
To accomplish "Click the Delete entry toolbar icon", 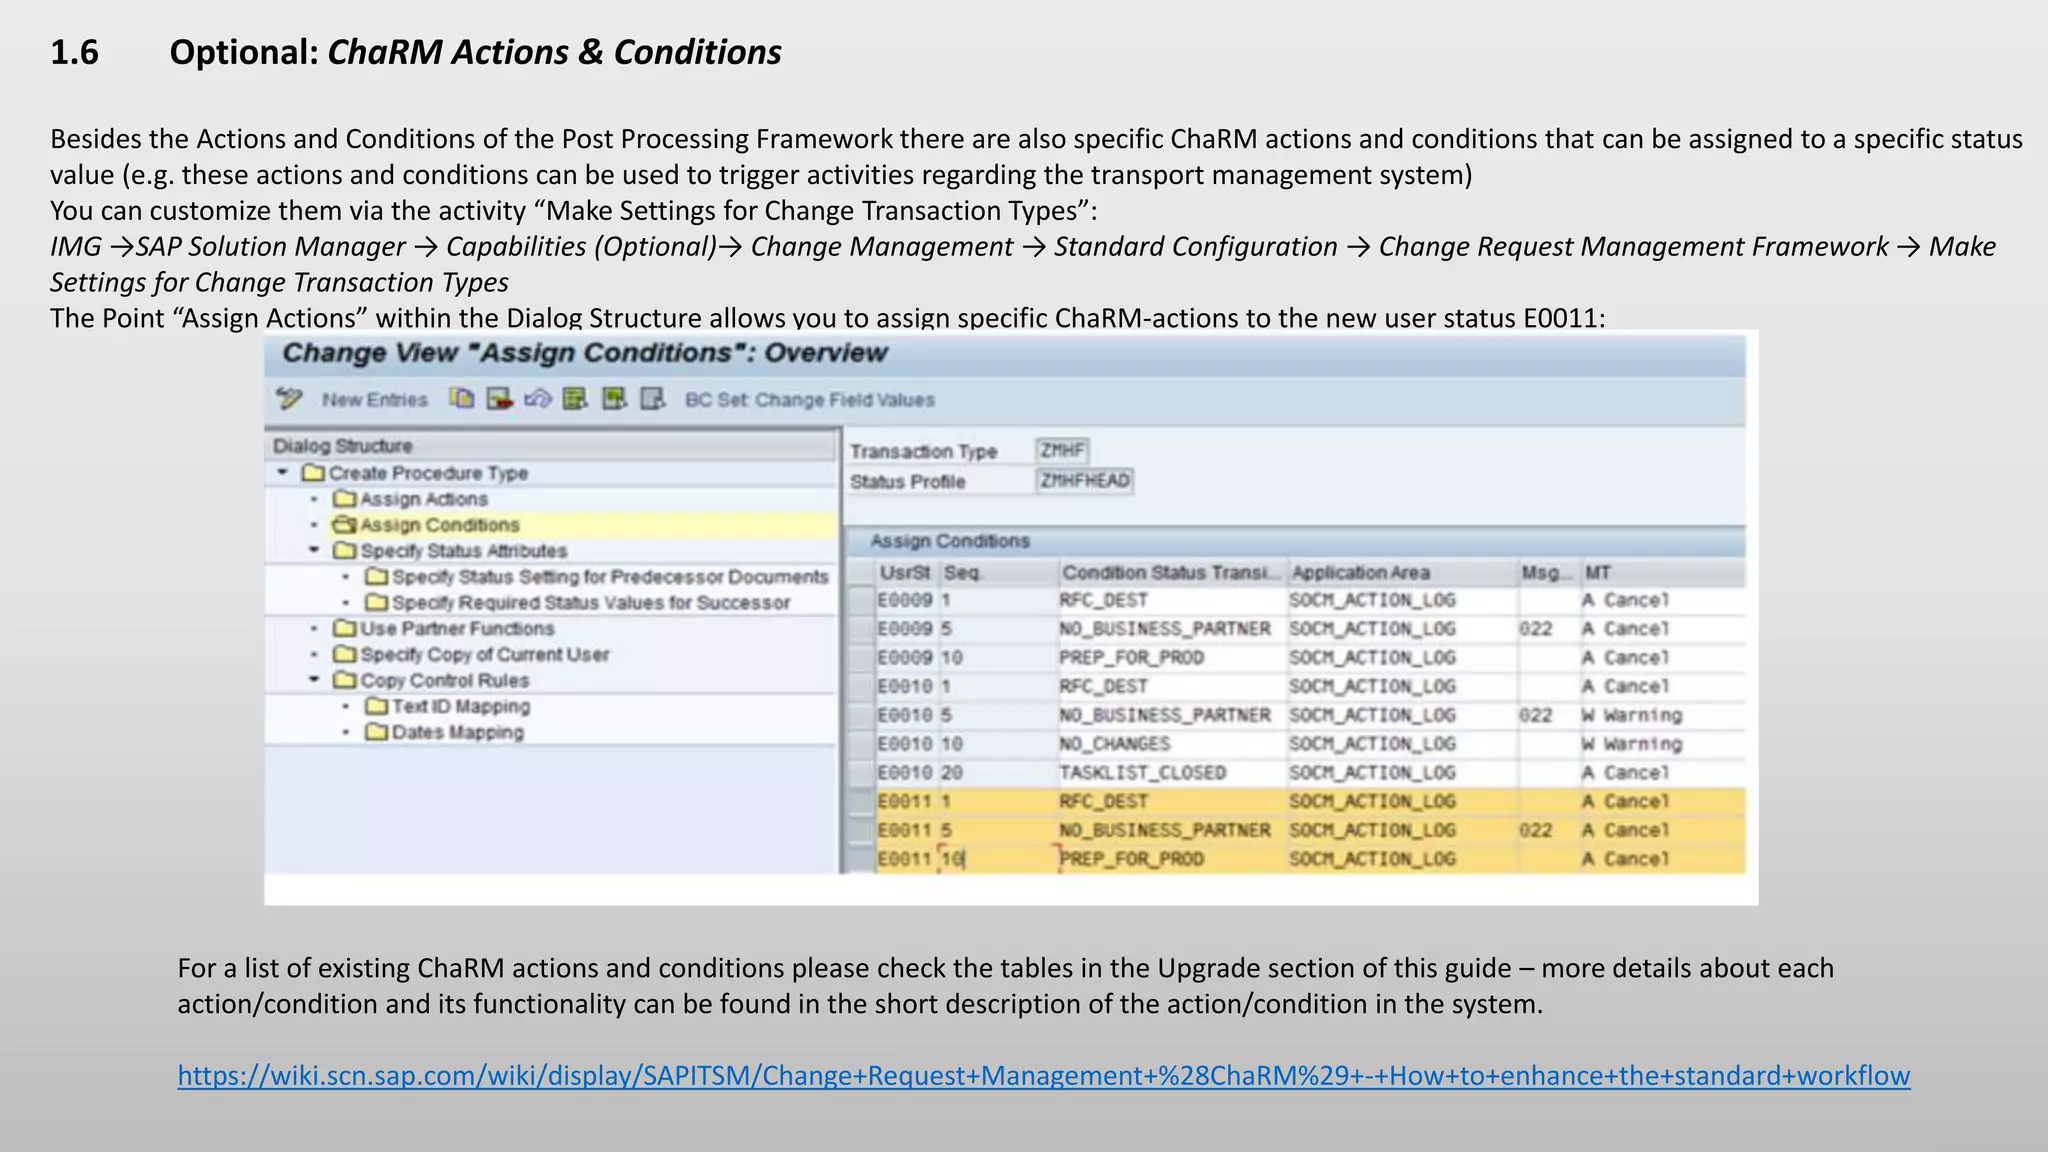I will pyautogui.click(x=499, y=399).
